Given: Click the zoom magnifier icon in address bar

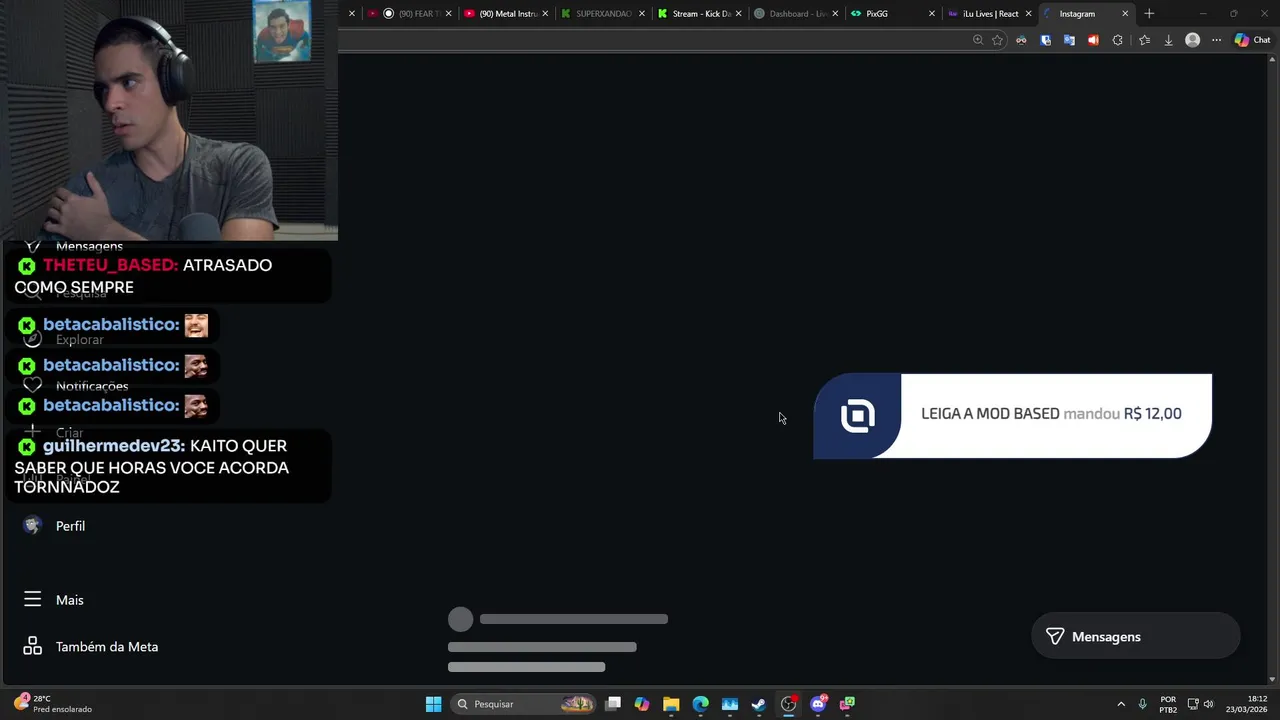Looking at the screenshot, I should click(978, 40).
